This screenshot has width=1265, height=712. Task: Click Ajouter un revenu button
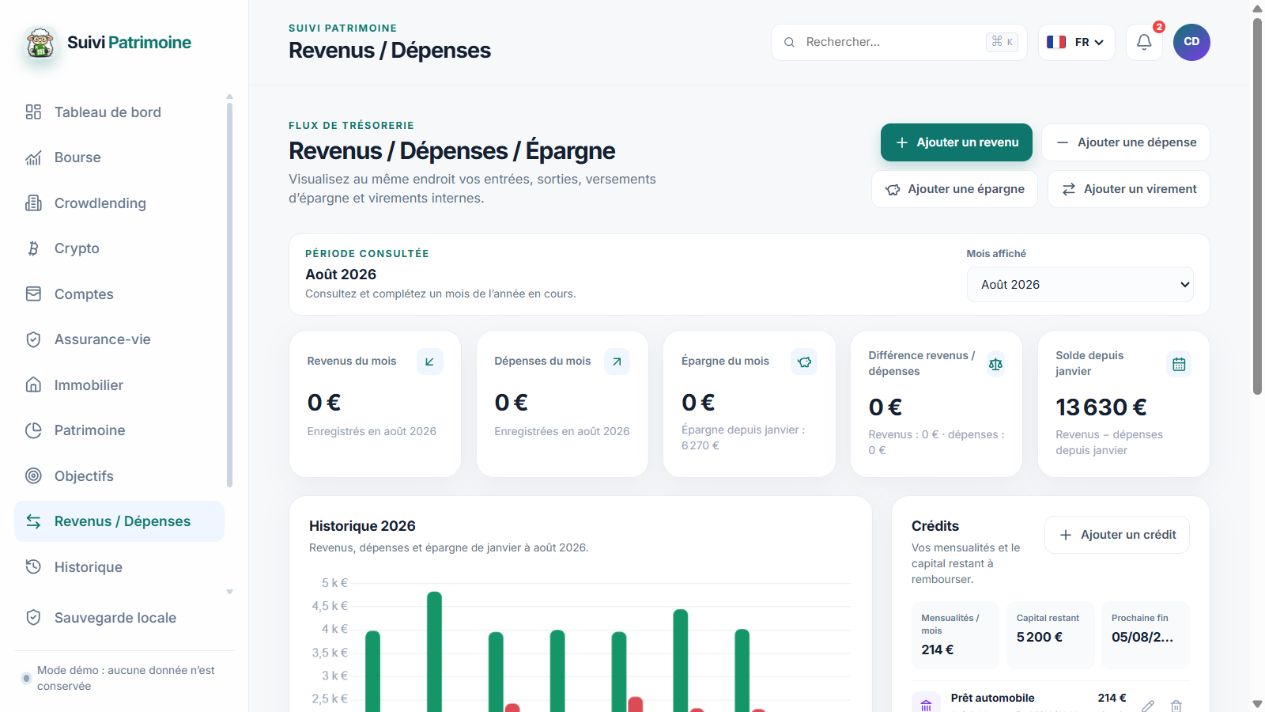pyautogui.click(x=956, y=142)
